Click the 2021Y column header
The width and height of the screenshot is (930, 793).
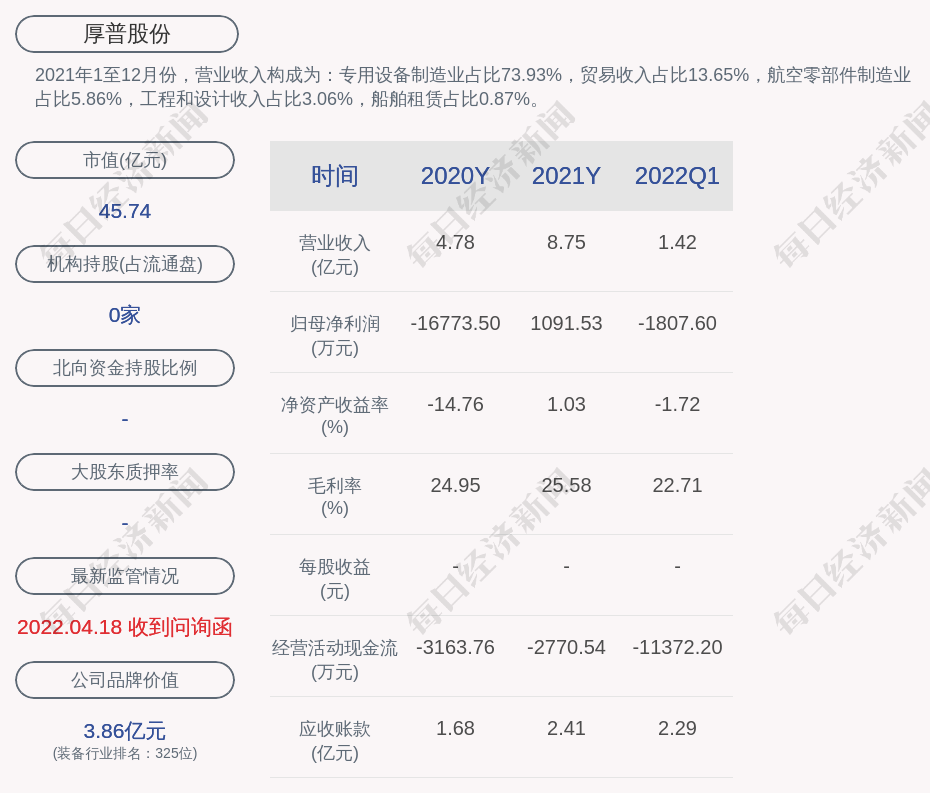566,176
